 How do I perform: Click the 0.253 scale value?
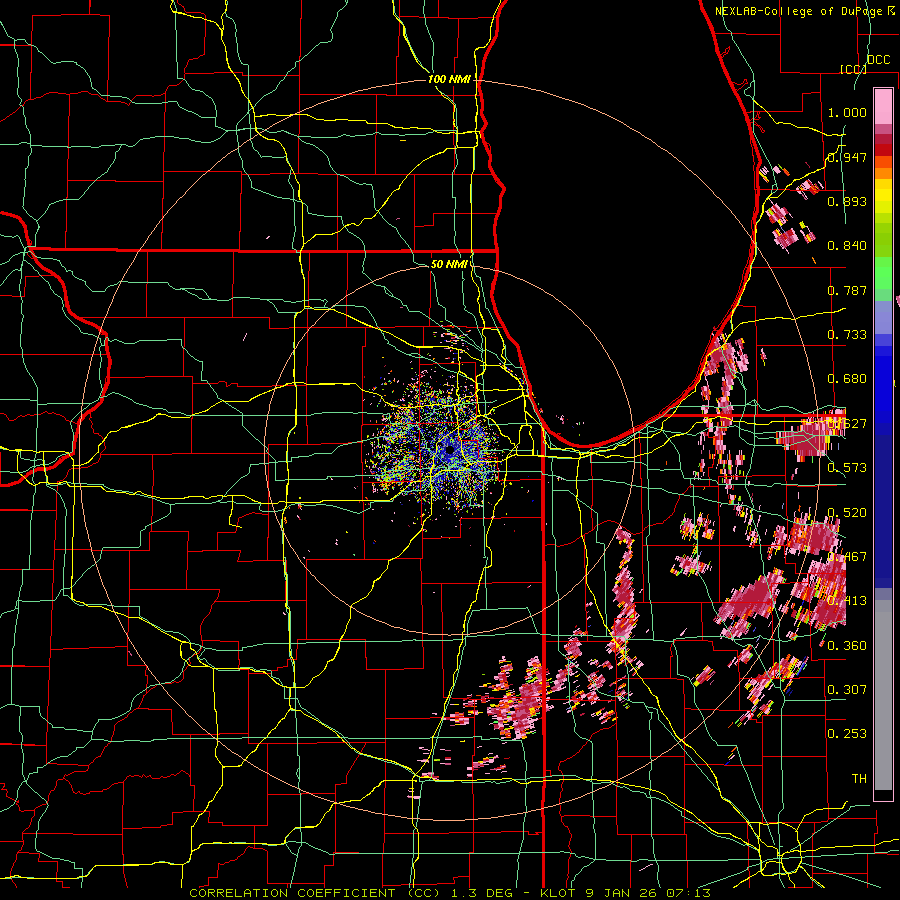847,734
